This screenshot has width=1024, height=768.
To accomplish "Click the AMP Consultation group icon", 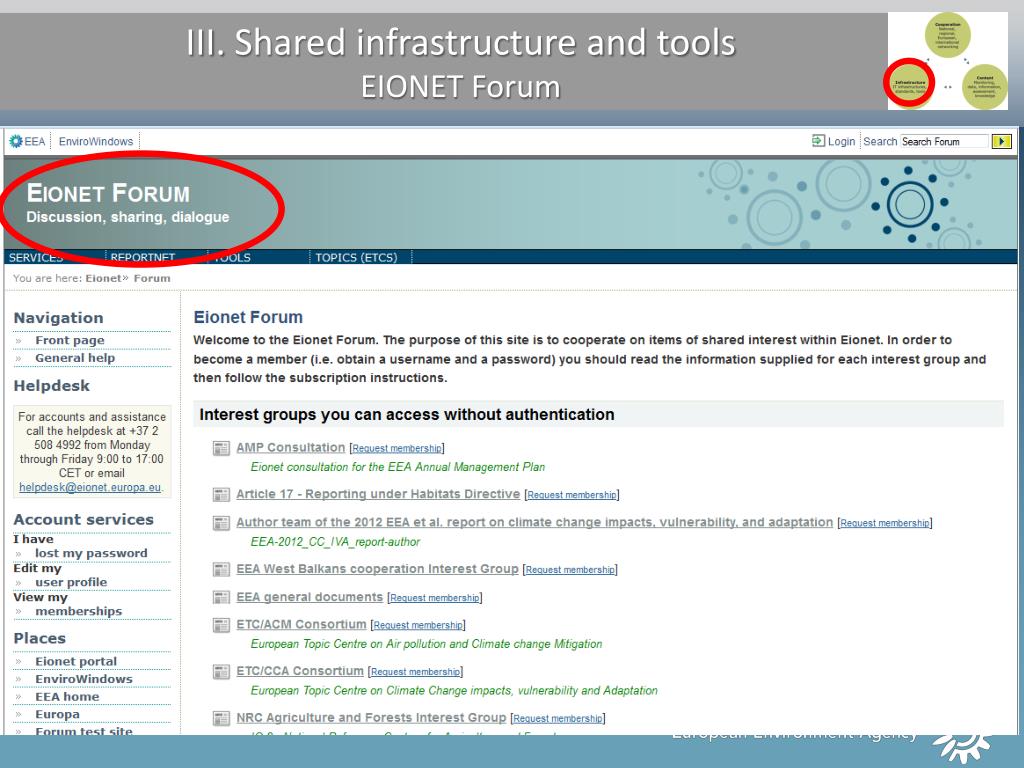I will [221, 449].
